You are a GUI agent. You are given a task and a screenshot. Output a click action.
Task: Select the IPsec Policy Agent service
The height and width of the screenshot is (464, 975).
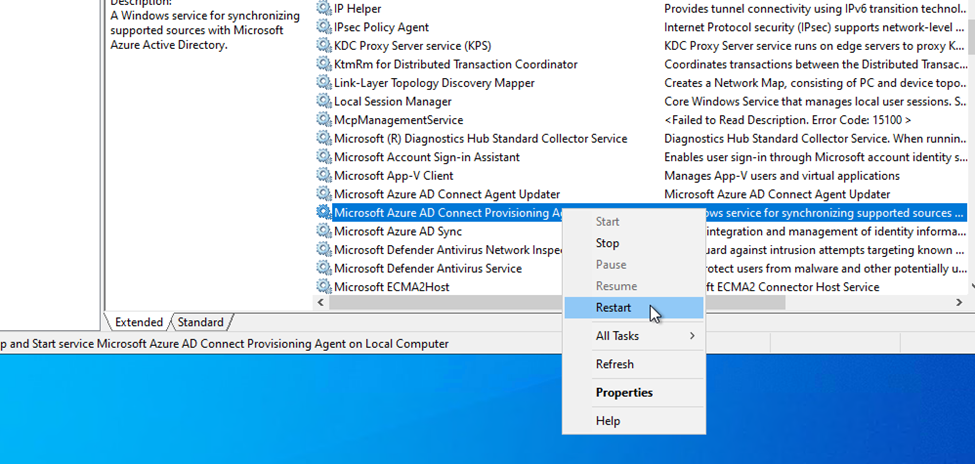click(x=381, y=27)
